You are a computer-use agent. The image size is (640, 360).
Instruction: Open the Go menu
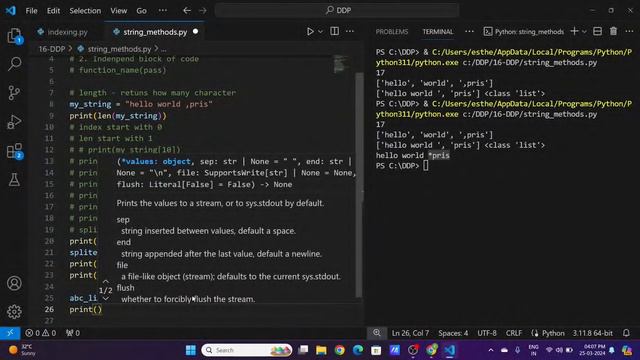(x=141, y=11)
